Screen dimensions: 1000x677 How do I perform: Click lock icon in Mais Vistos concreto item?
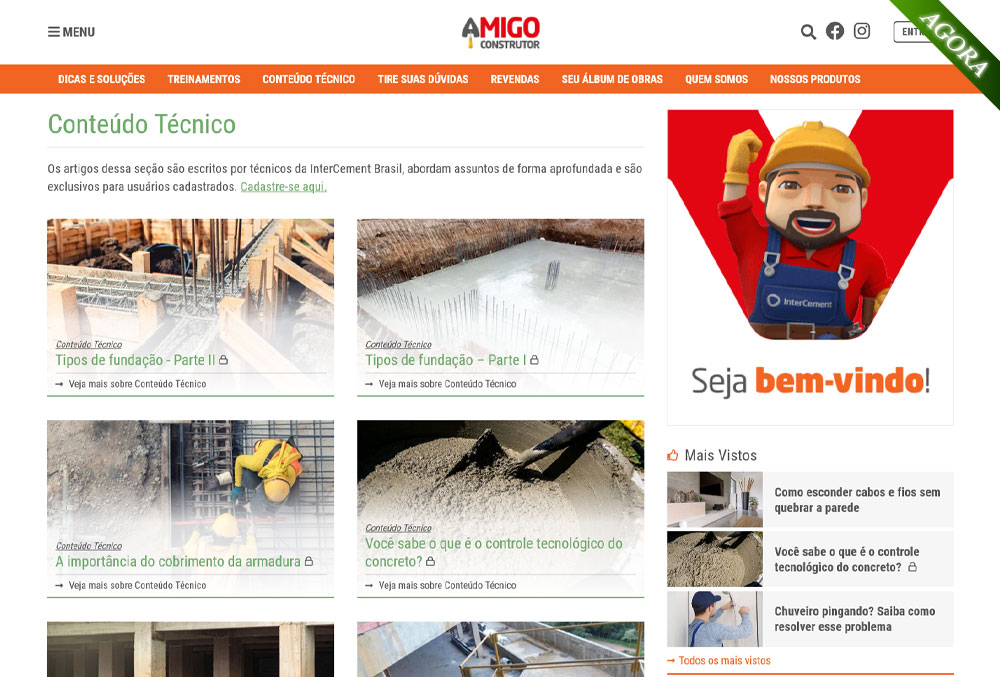coord(913,567)
